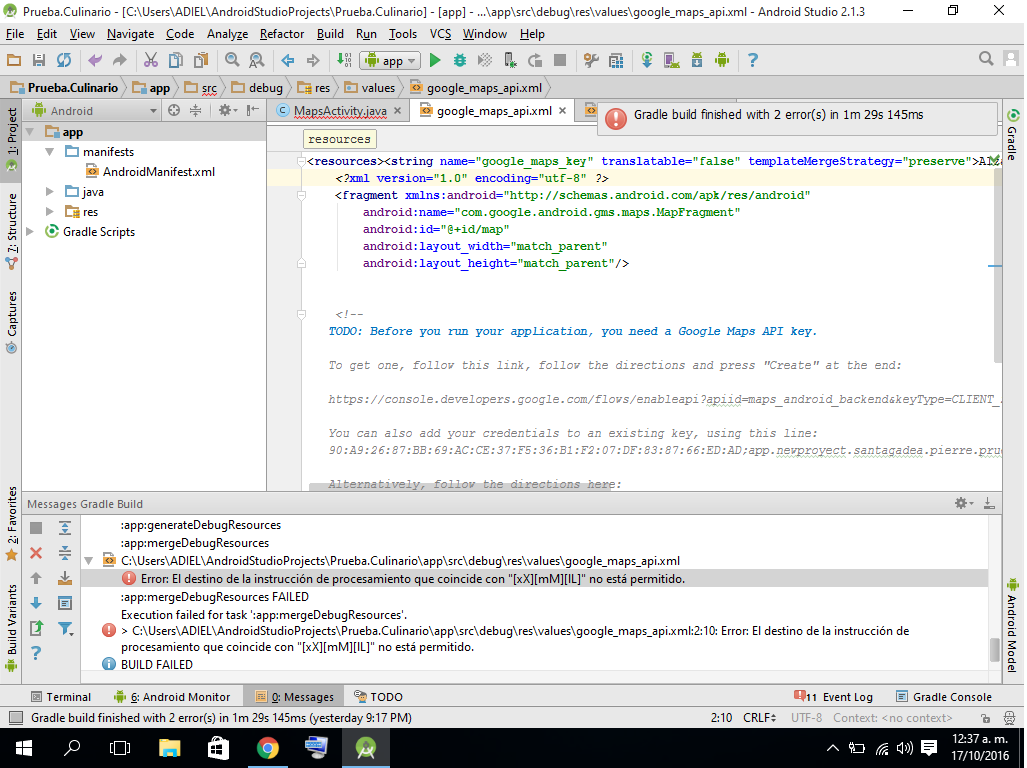Screen dimensions: 1027x768
Task: Switch to the MapsActivity.java tab
Action: tap(340, 111)
